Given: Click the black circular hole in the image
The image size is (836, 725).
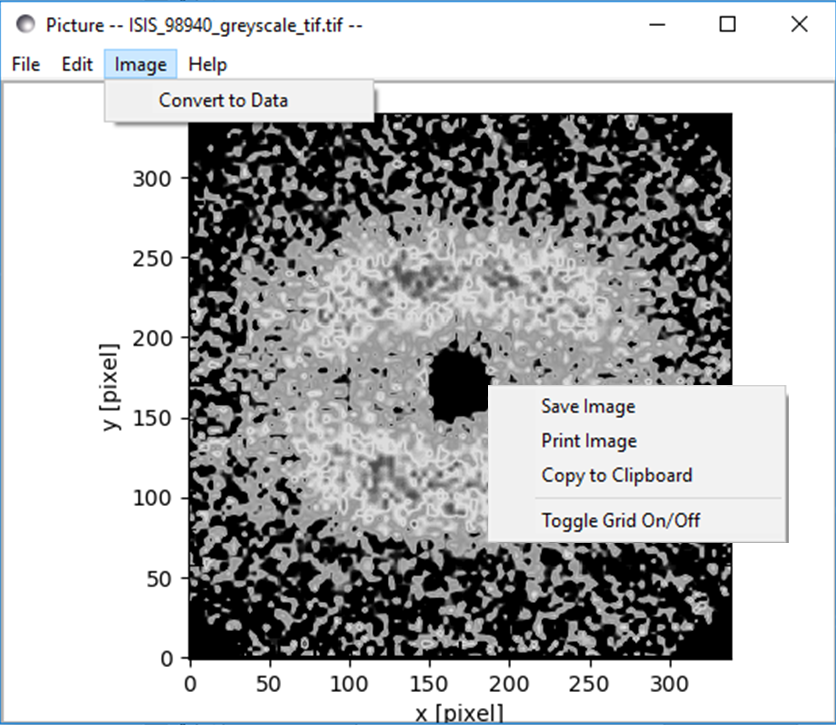Looking at the screenshot, I should 457,385.
